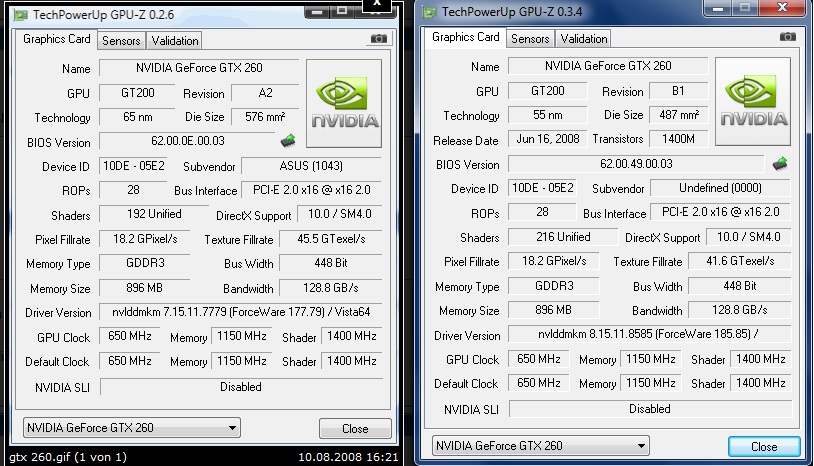The image size is (814, 466).
Task: Click the BIOS save chip icon in GPU-Z 0.3.4
Action: [x=780, y=164]
